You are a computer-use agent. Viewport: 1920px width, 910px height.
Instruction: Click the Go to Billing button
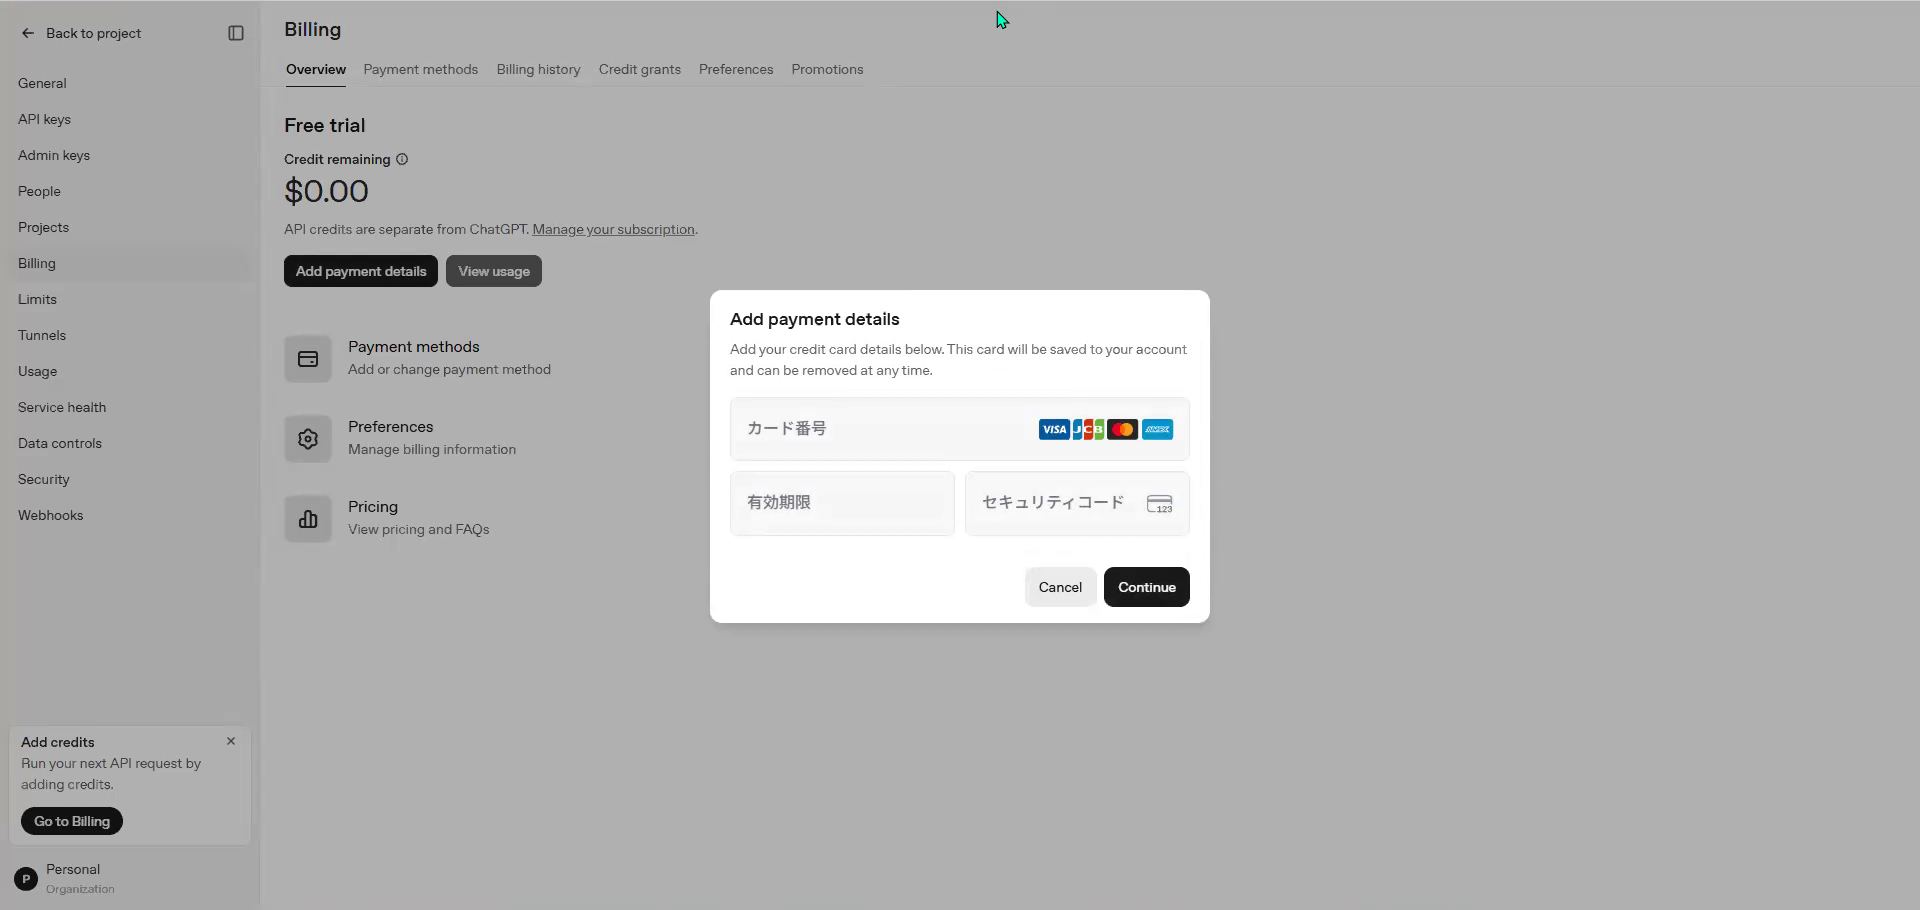(x=72, y=821)
